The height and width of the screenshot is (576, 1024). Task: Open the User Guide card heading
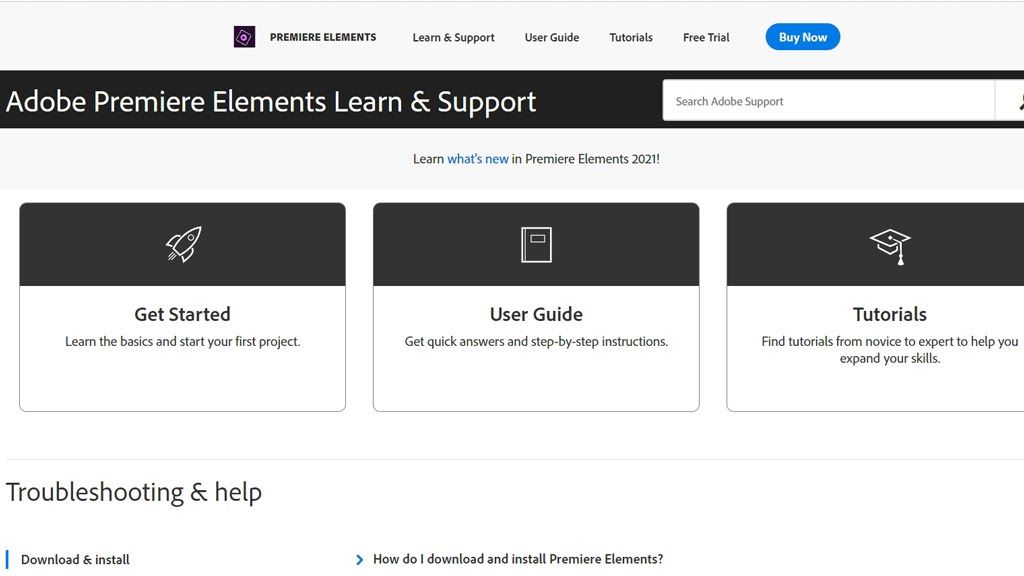click(536, 314)
